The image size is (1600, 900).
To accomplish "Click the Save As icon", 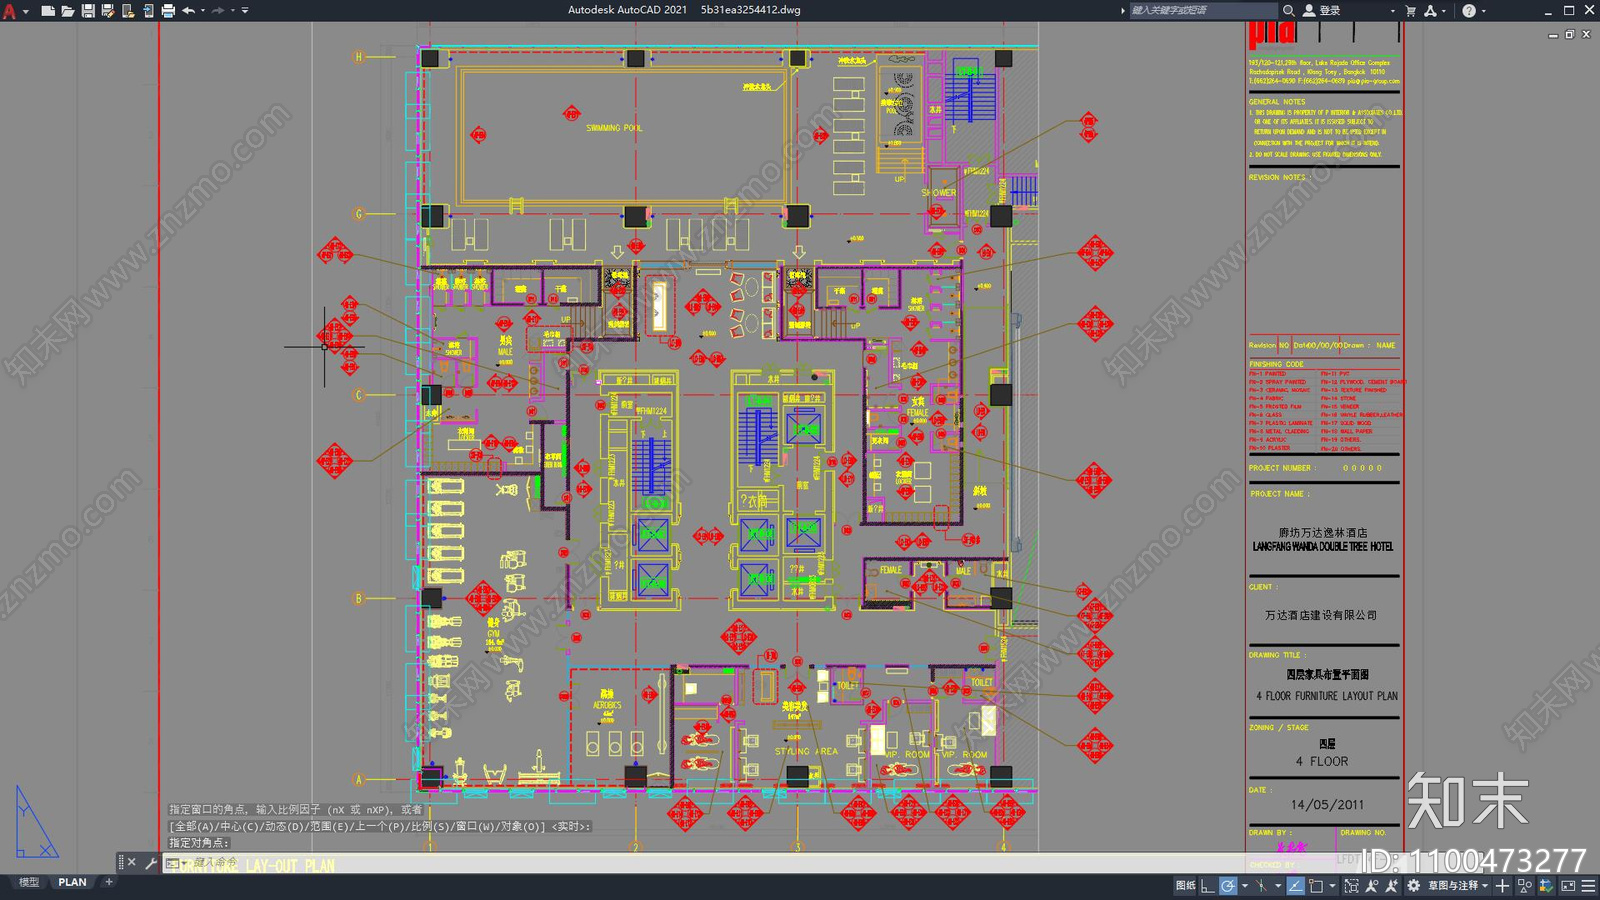I will tap(108, 11).
